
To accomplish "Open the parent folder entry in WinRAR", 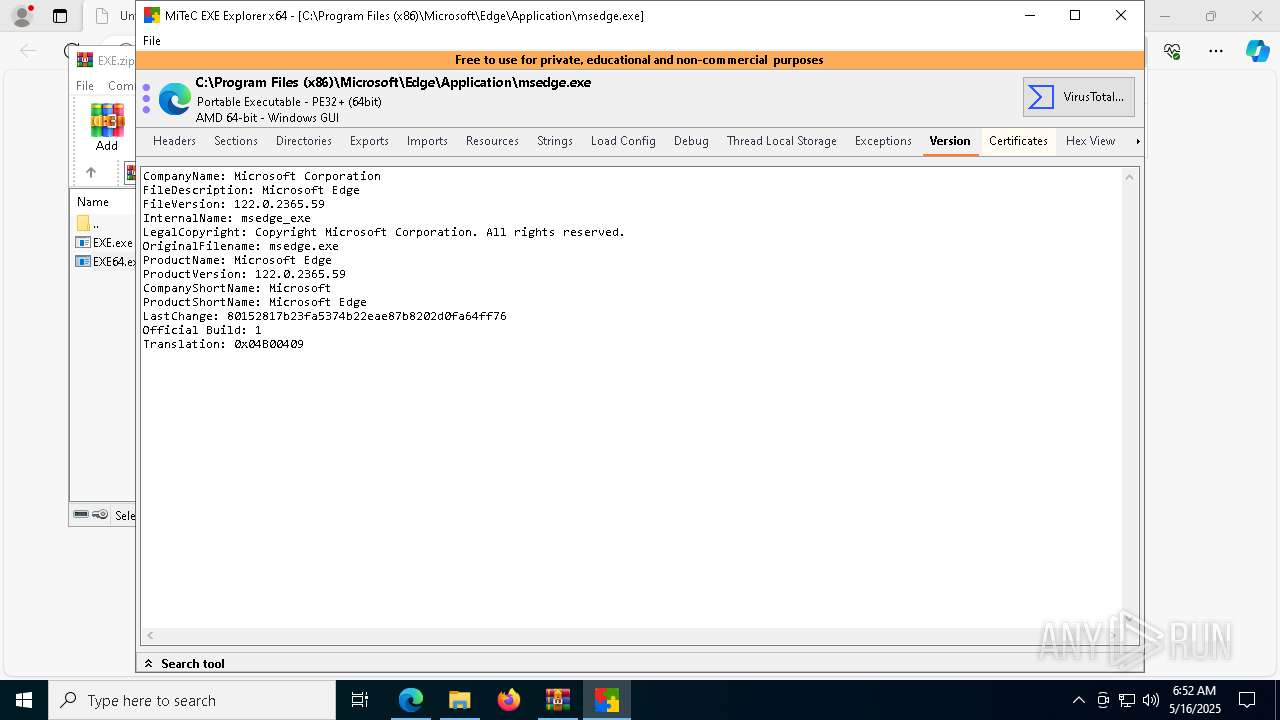I will (x=88, y=224).
